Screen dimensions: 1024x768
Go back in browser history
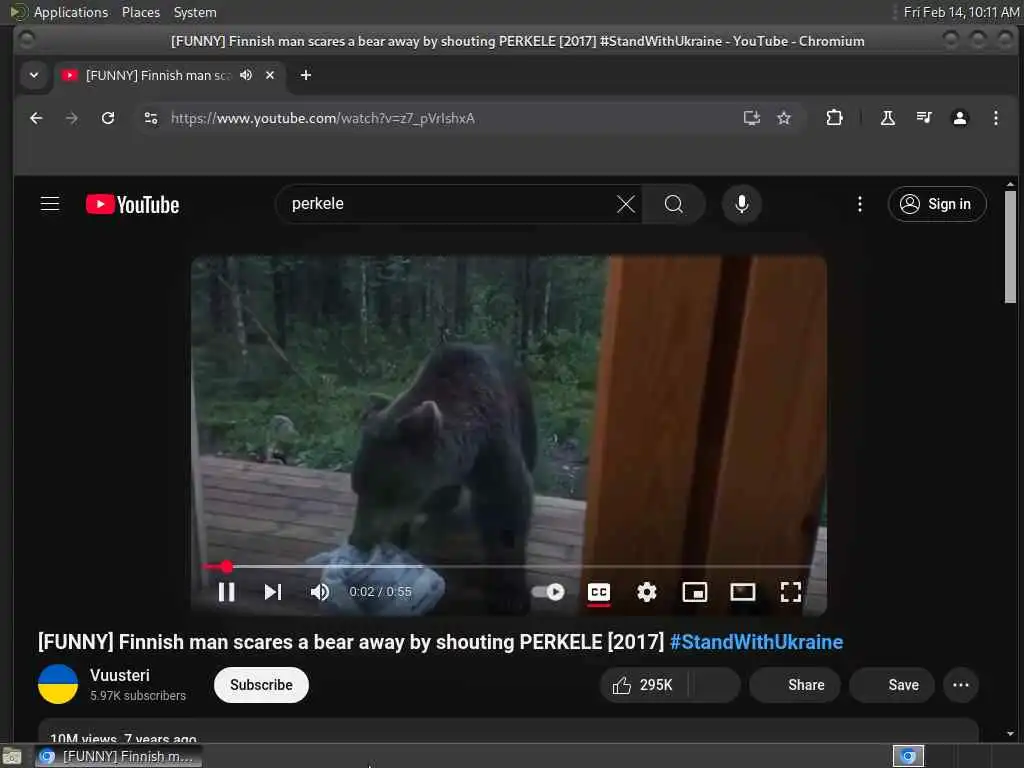click(37, 118)
